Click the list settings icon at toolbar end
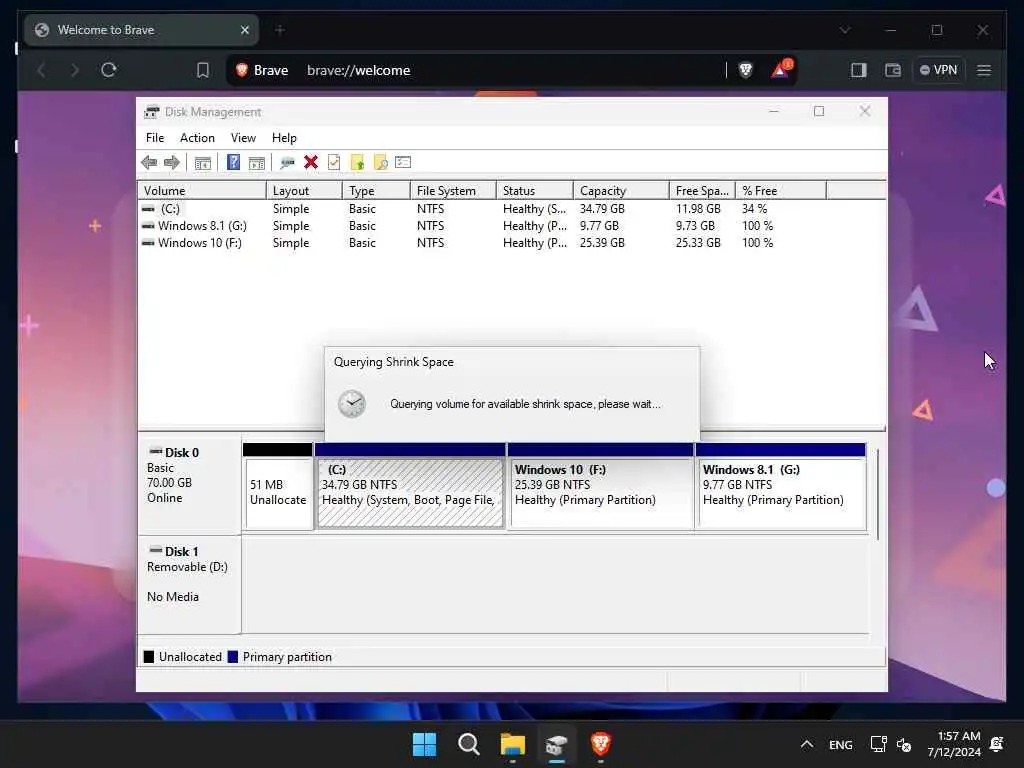The width and height of the screenshot is (1024, 768). tap(403, 162)
